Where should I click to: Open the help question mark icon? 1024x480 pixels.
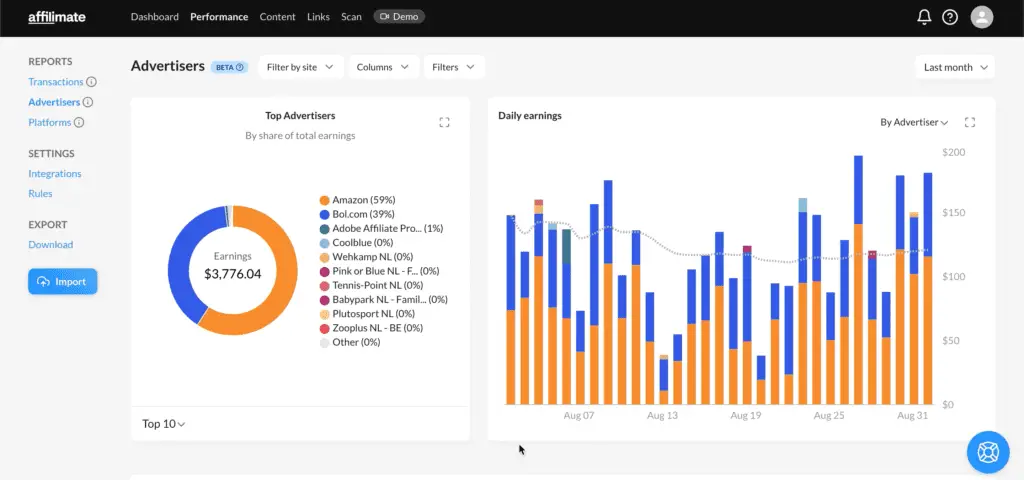950,18
